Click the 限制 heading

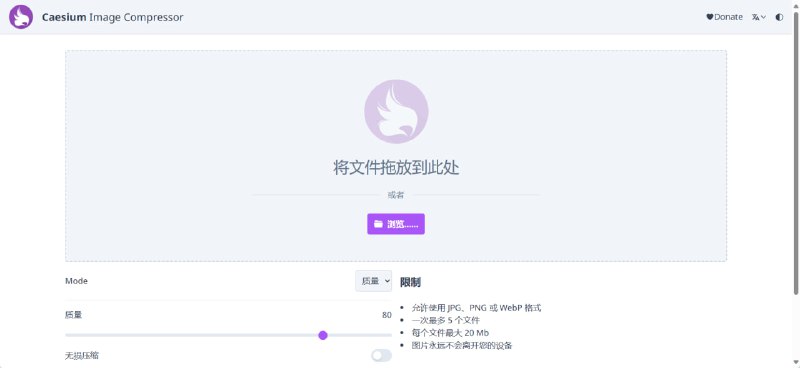click(410, 282)
